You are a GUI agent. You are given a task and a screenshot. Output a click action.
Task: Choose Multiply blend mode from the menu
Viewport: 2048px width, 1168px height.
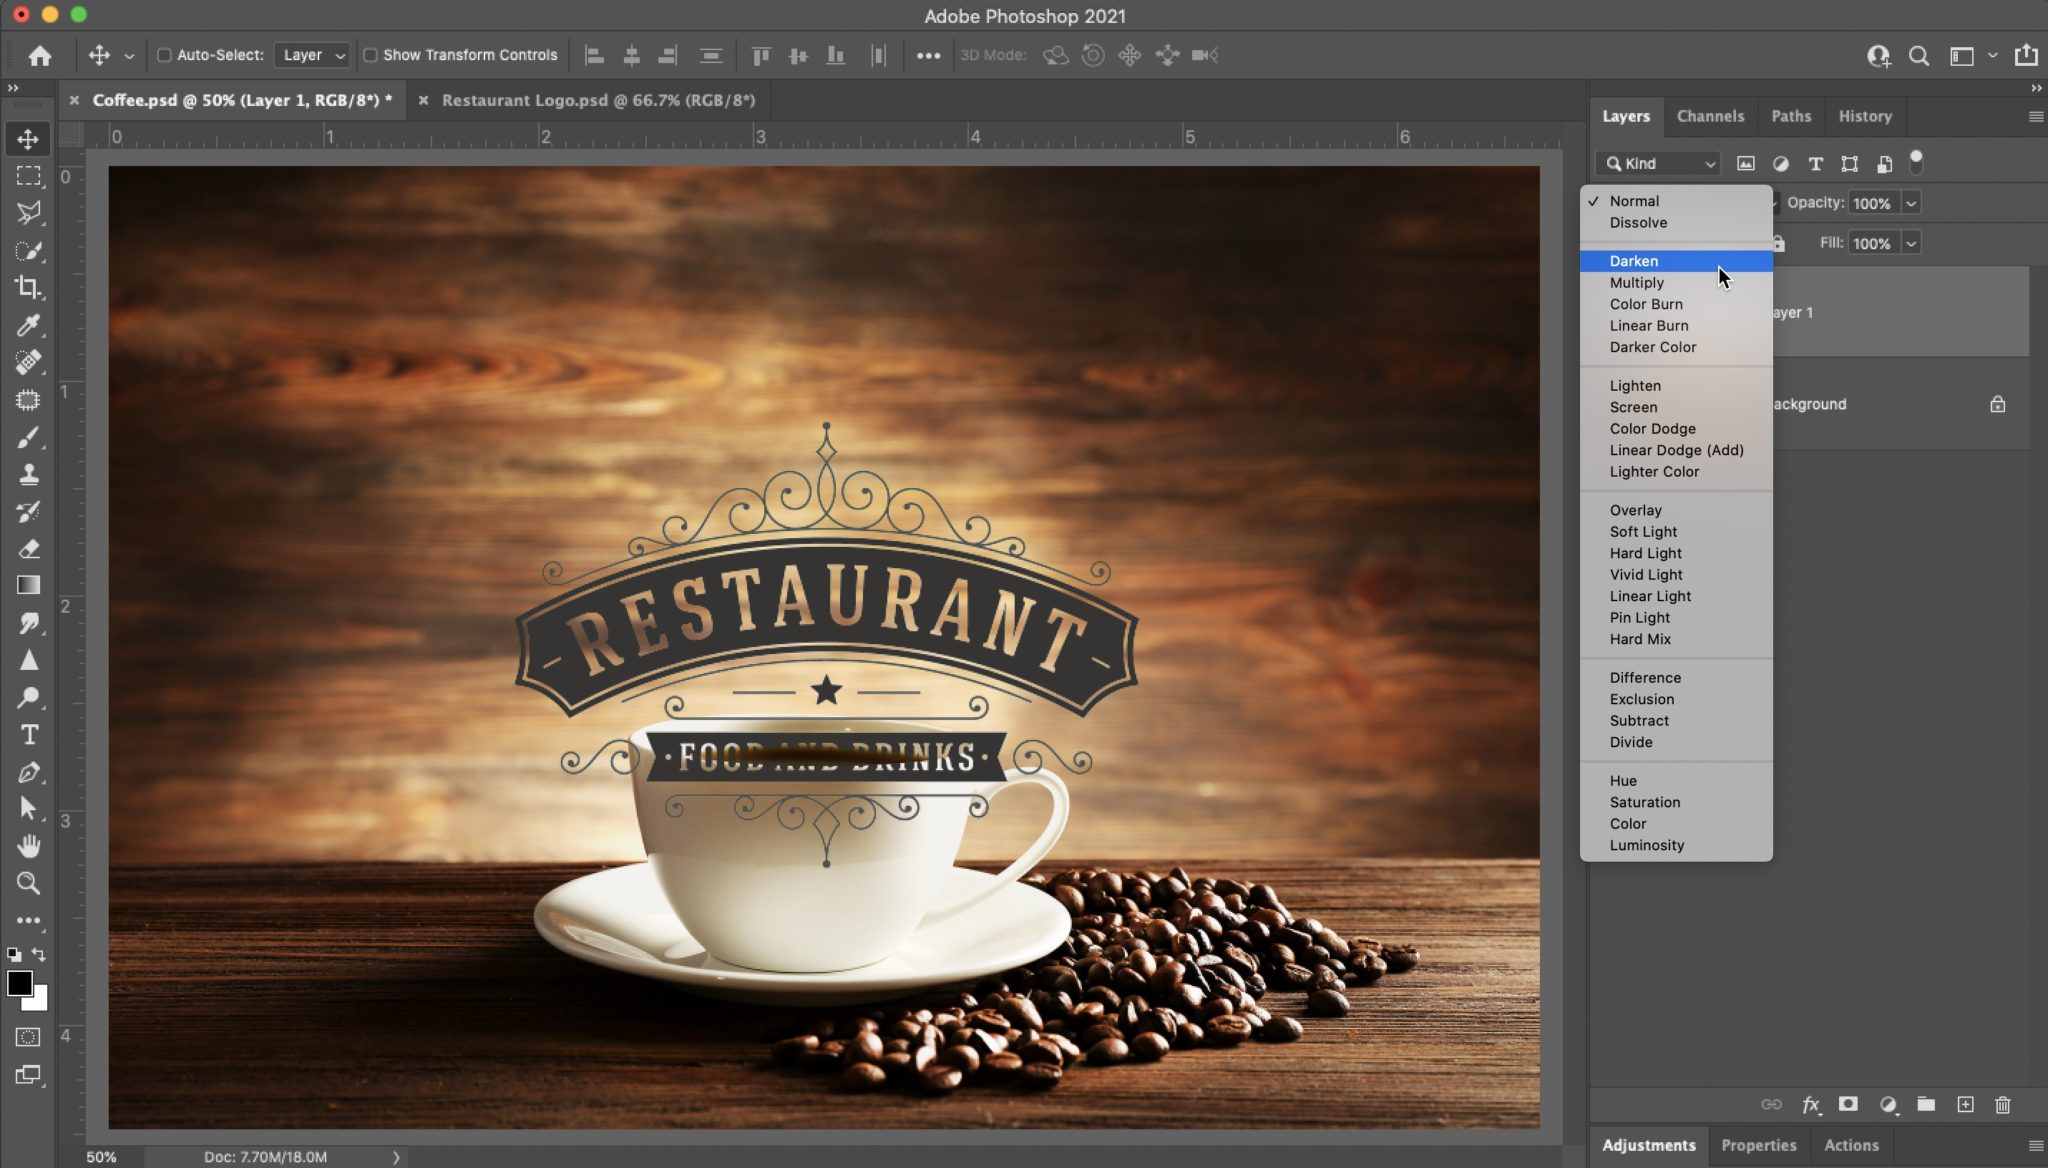point(1637,282)
